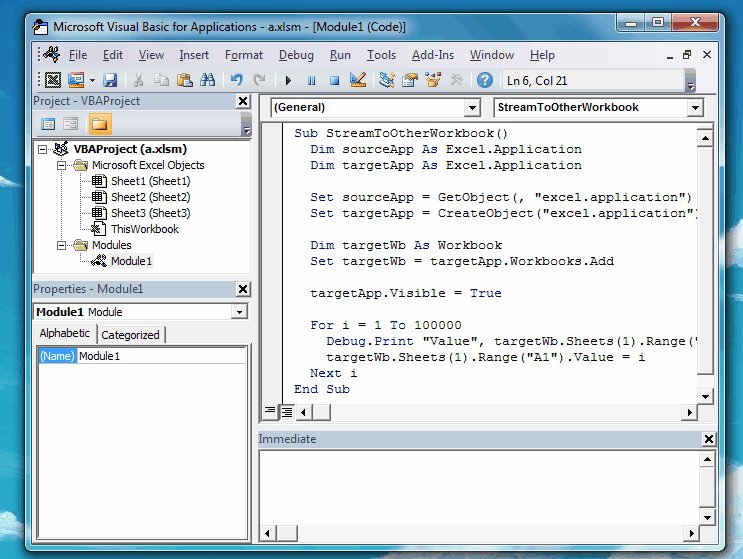The width and height of the screenshot is (743, 559).
Task: Click the VBA application icon in the menu bar
Action: pos(52,54)
